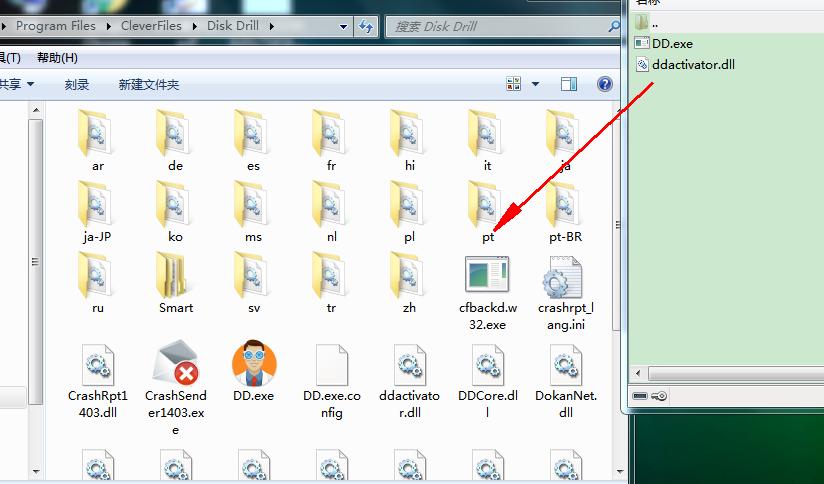Select the ko folder
The height and width of the screenshot is (484, 824).
click(175, 212)
